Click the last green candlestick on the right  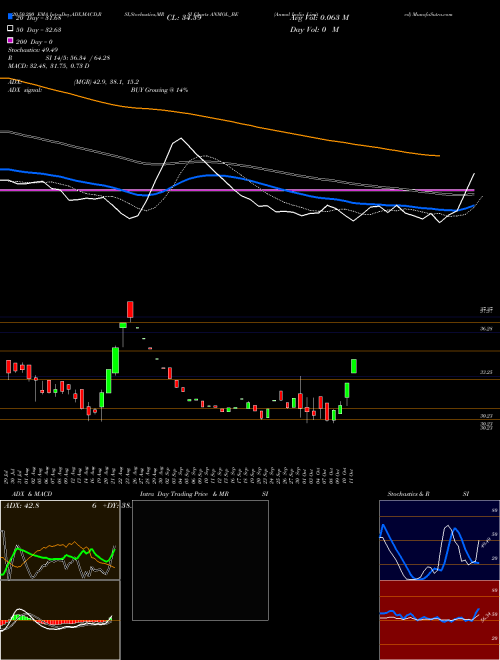(354, 366)
